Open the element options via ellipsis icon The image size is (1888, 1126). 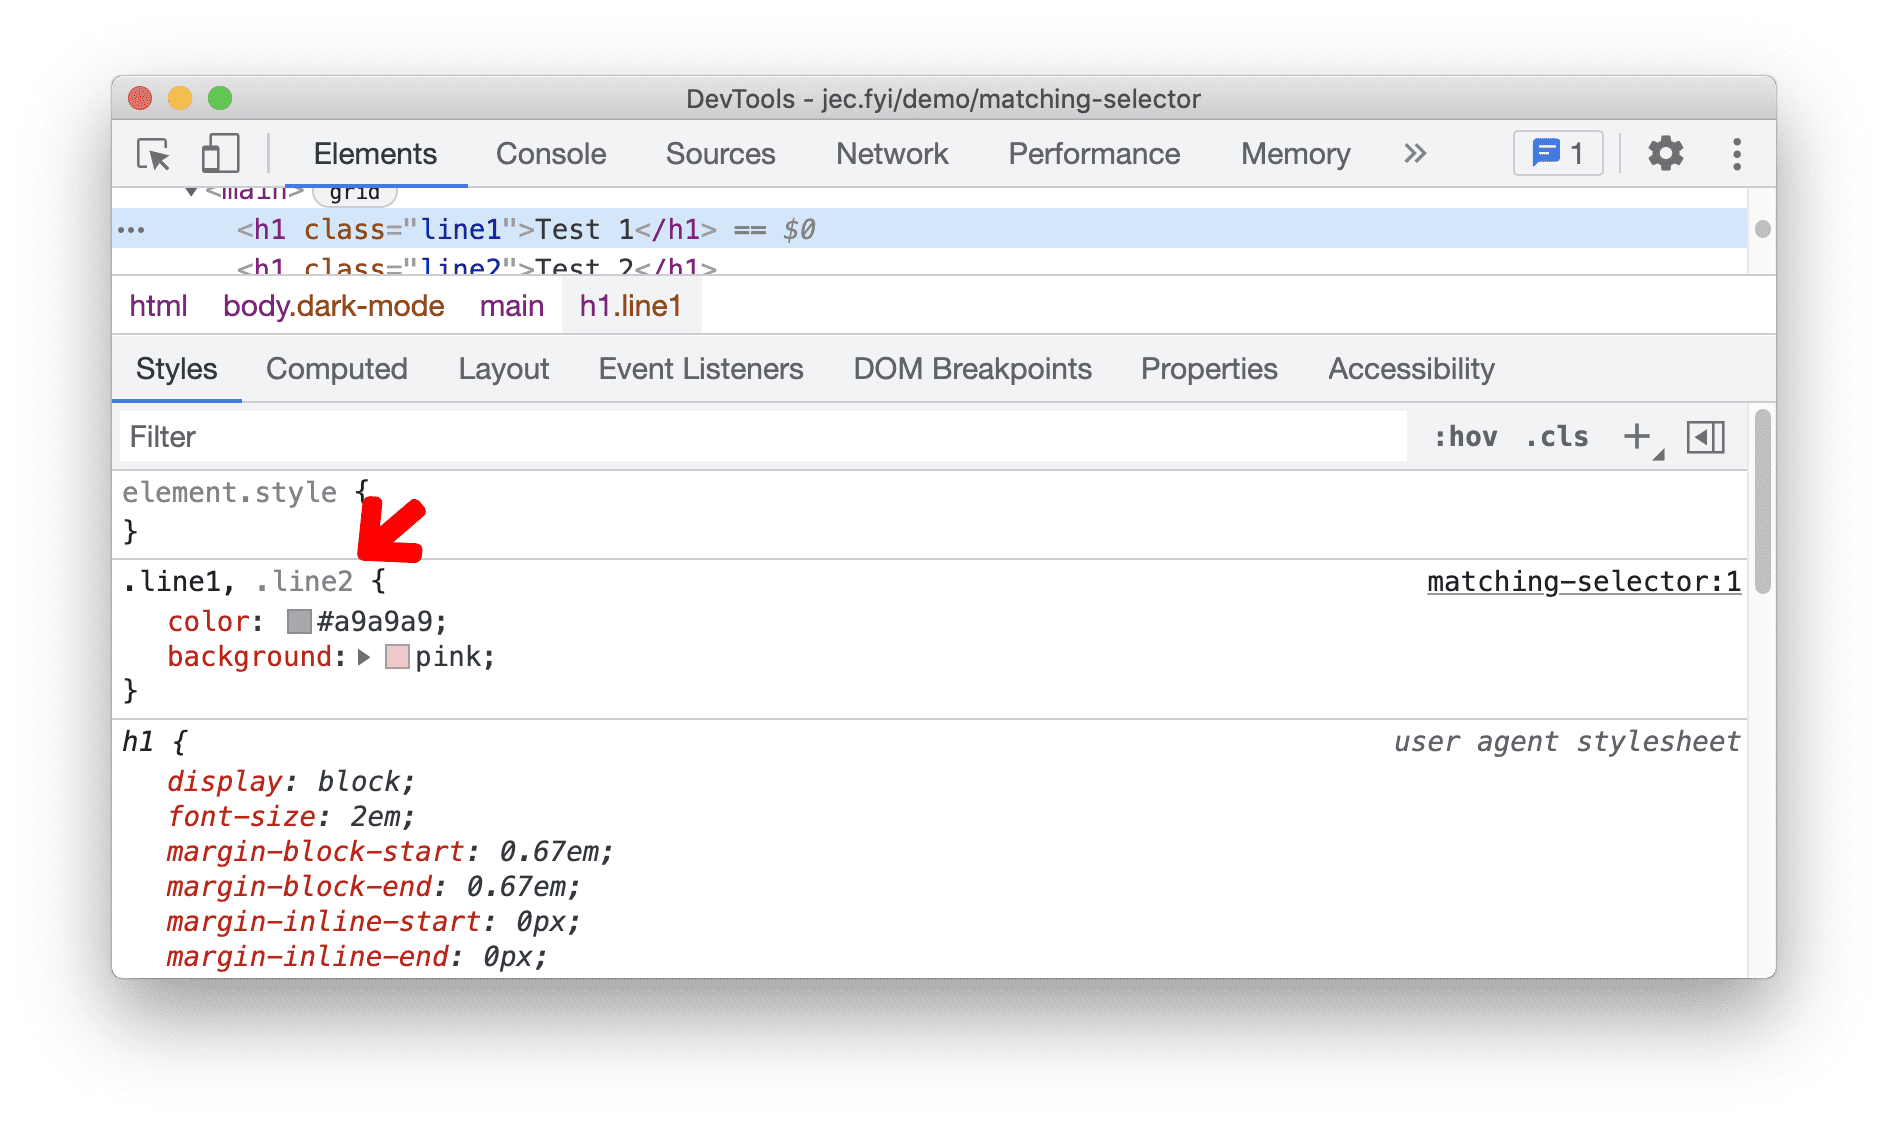click(x=131, y=229)
